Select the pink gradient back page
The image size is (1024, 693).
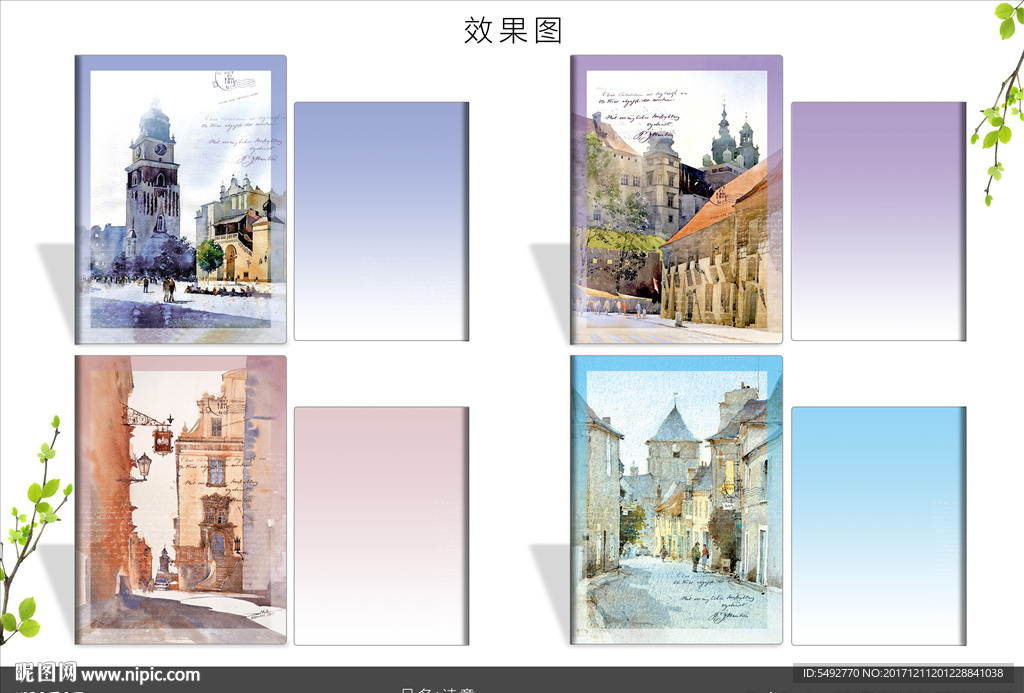pyautogui.click(x=381, y=526)
